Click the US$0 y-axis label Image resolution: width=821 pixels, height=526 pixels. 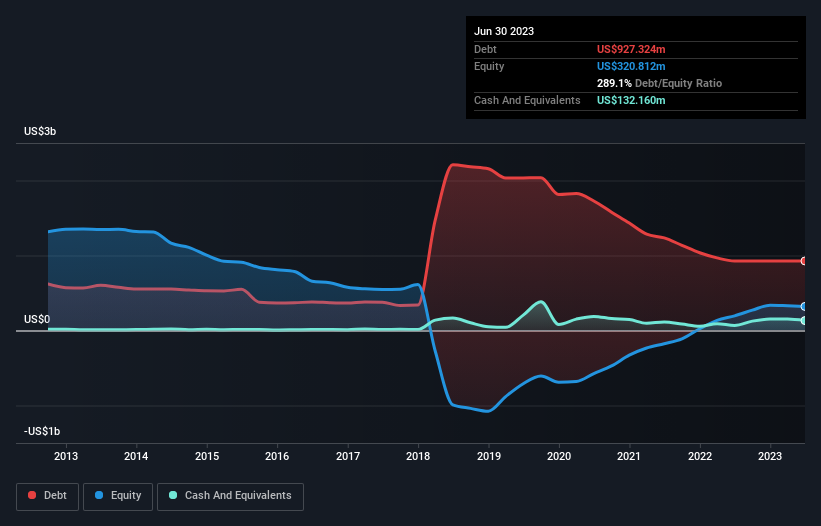pyautogui.click(x=37, y=319)
